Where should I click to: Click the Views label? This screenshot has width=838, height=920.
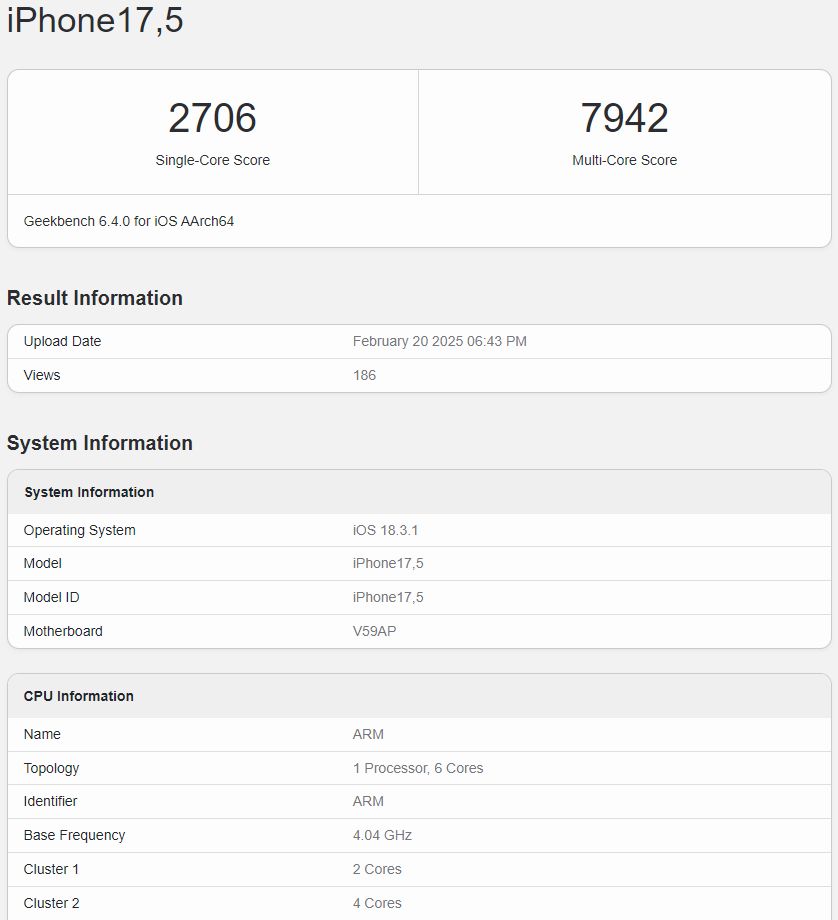pyautogui.click(x=42, y=376)
